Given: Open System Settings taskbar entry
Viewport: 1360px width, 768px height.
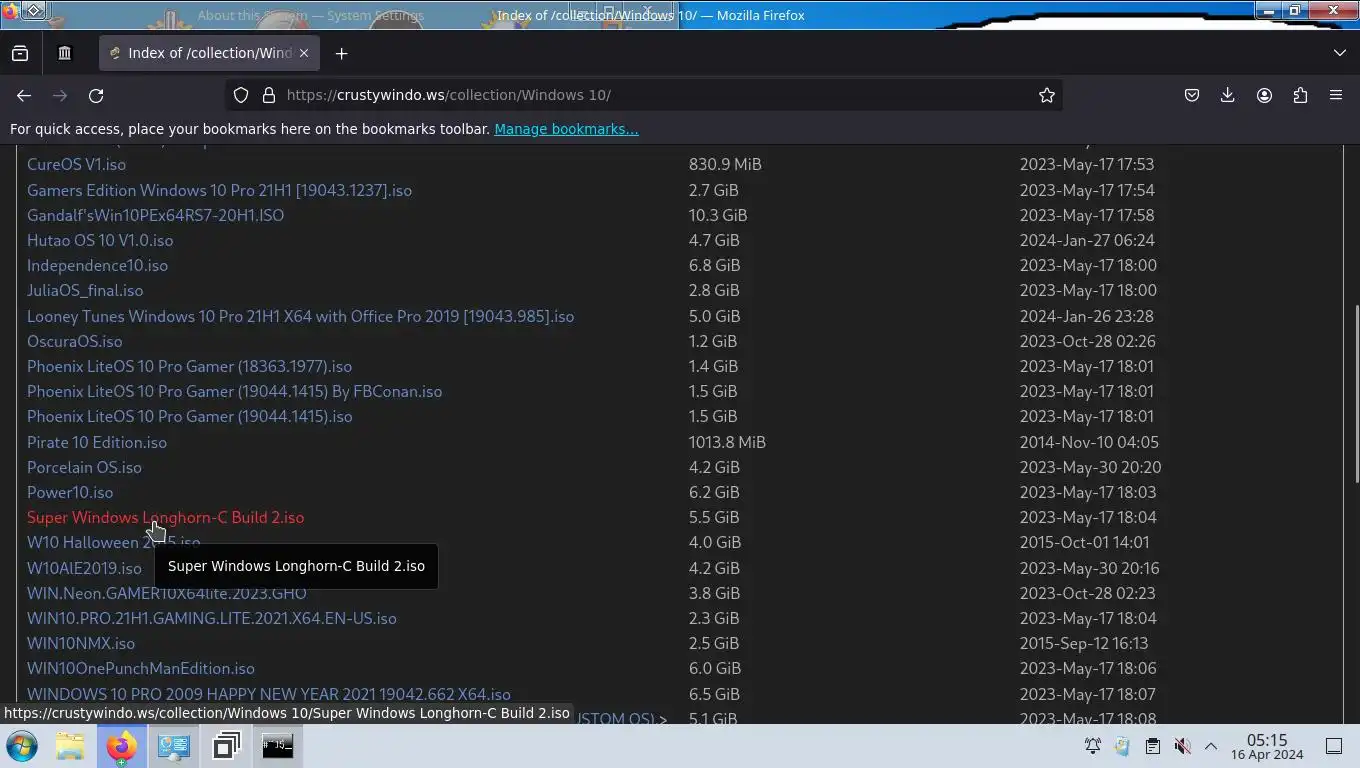Looking at the screenshot, I should tap(173, 746).
